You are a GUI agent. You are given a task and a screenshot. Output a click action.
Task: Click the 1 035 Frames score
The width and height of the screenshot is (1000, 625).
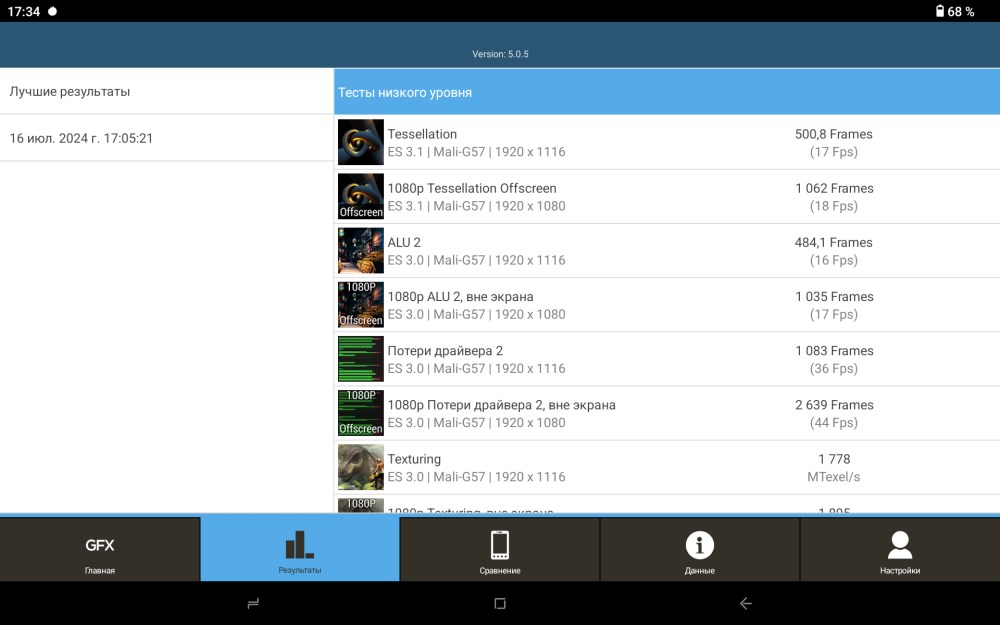point(834,297)
